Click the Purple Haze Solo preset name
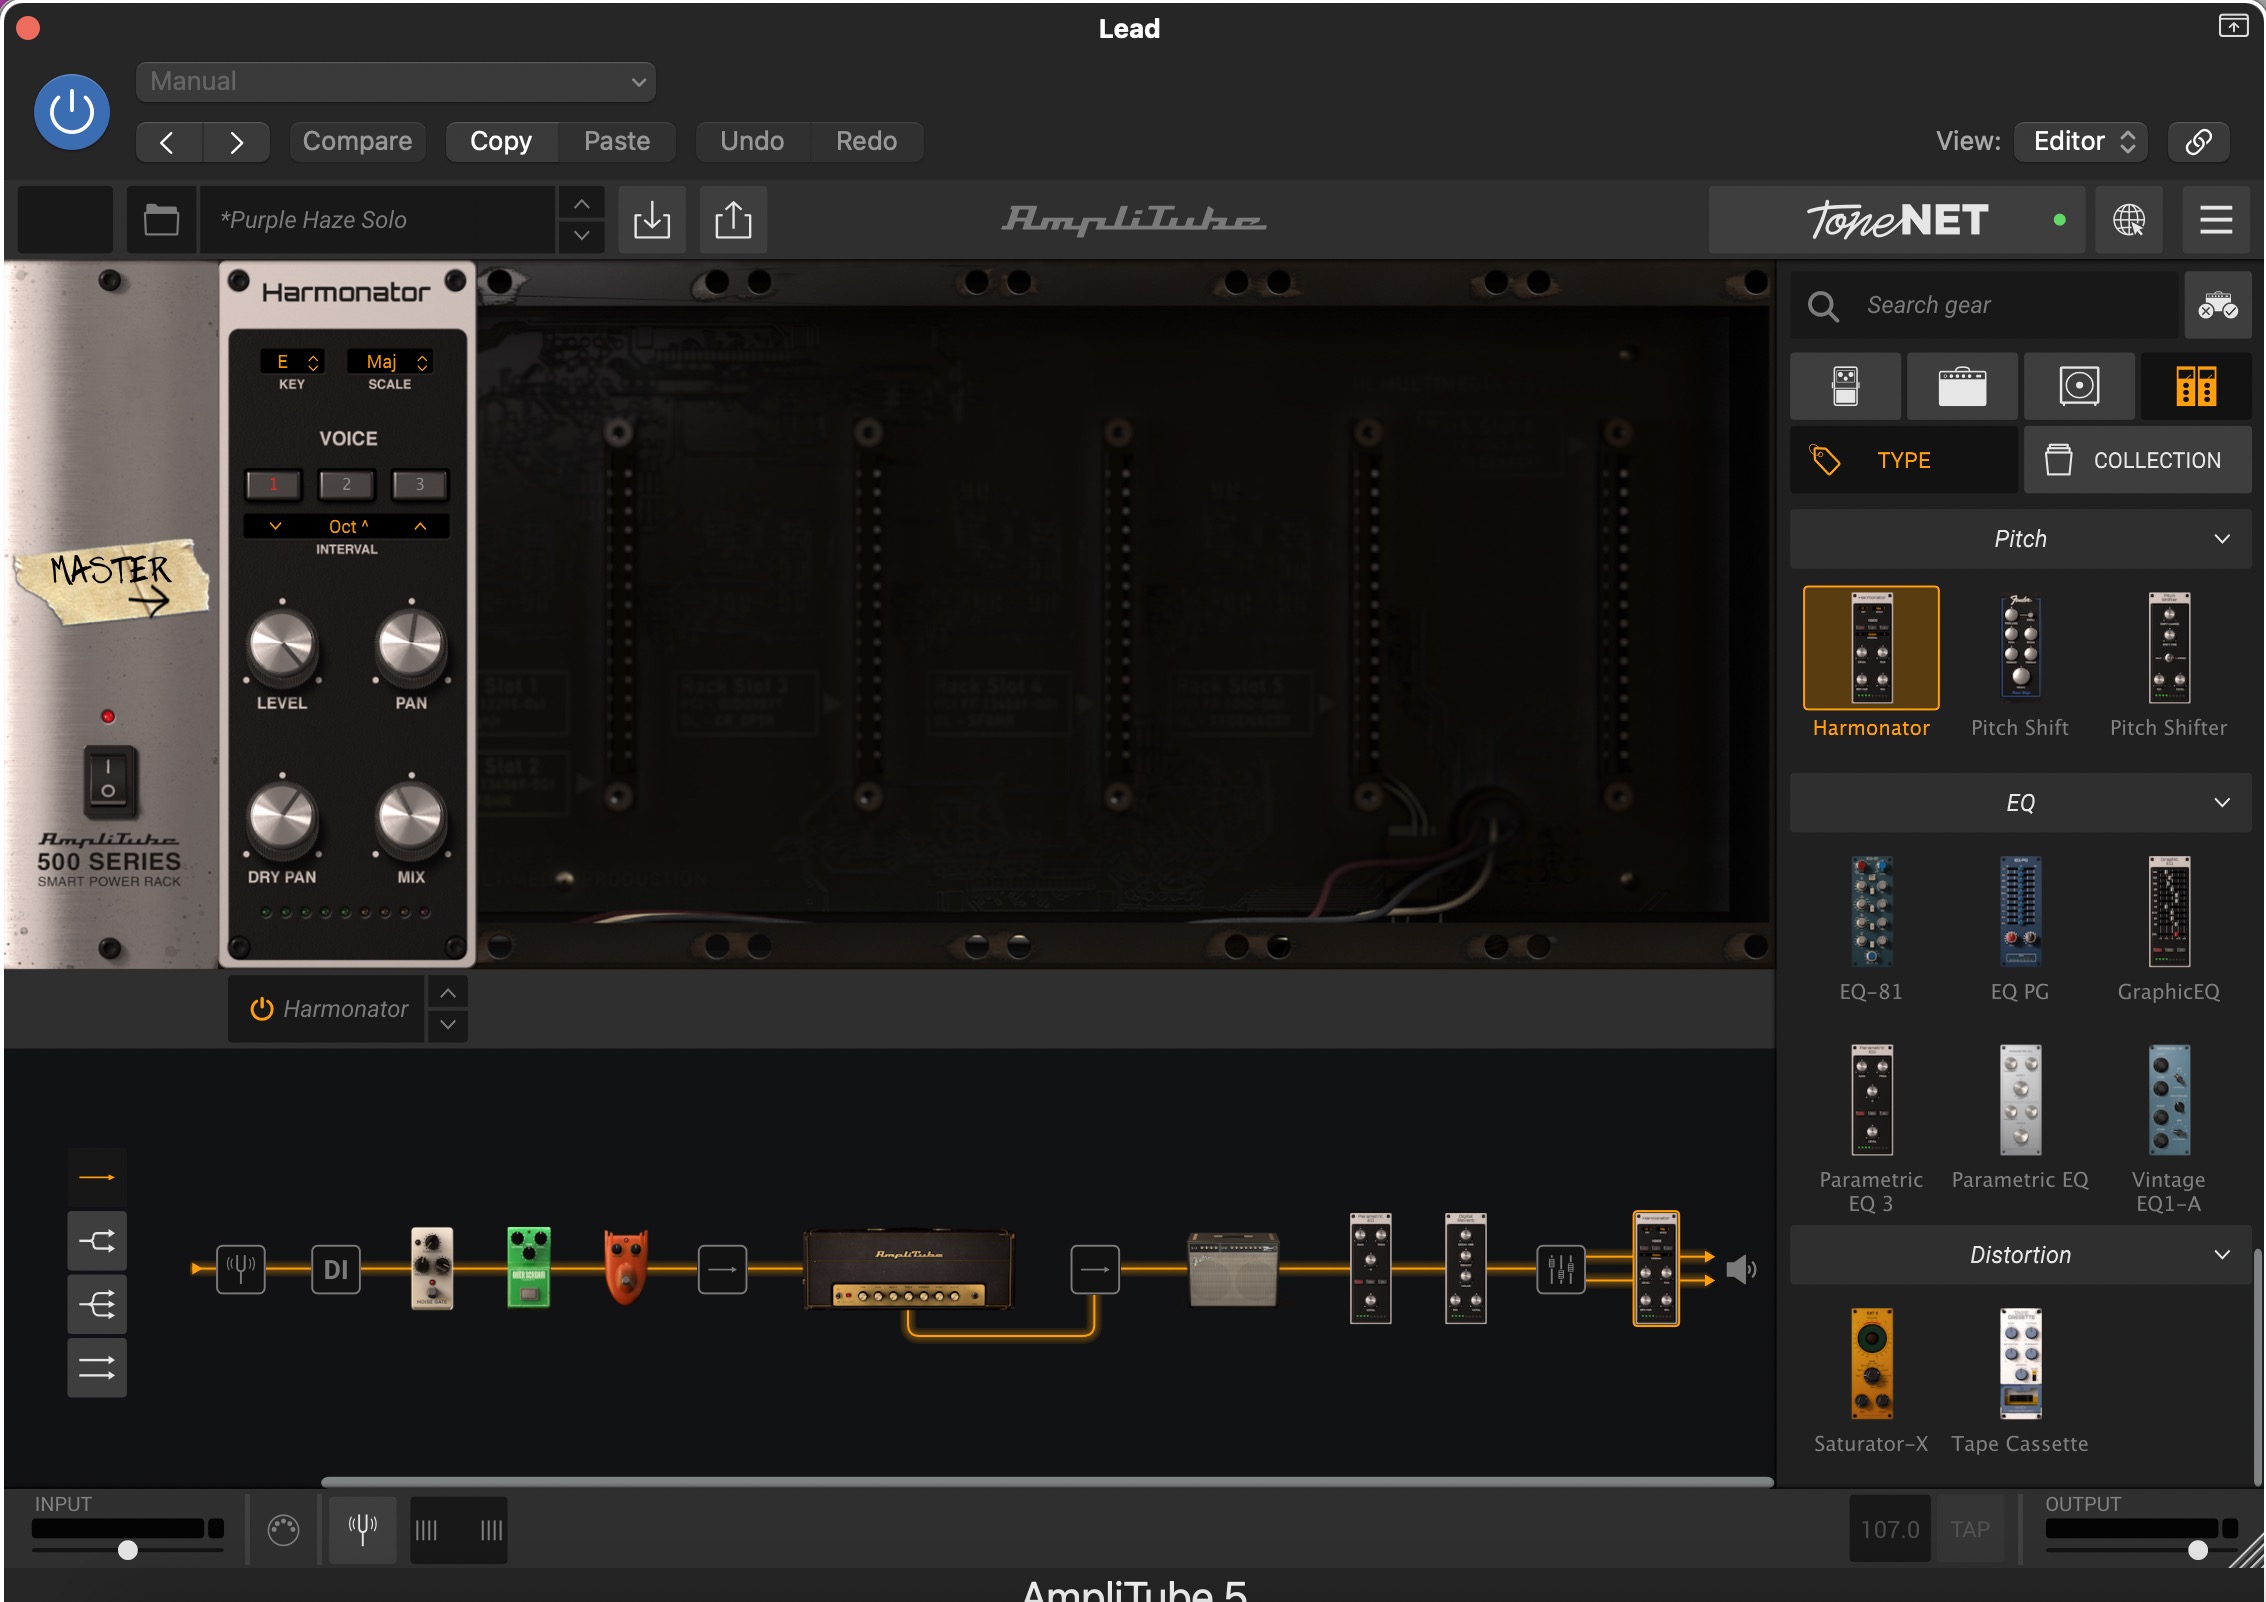The width and height of the screenshot is (2266, 1602). pyautogui.click(x=378, y=220)
